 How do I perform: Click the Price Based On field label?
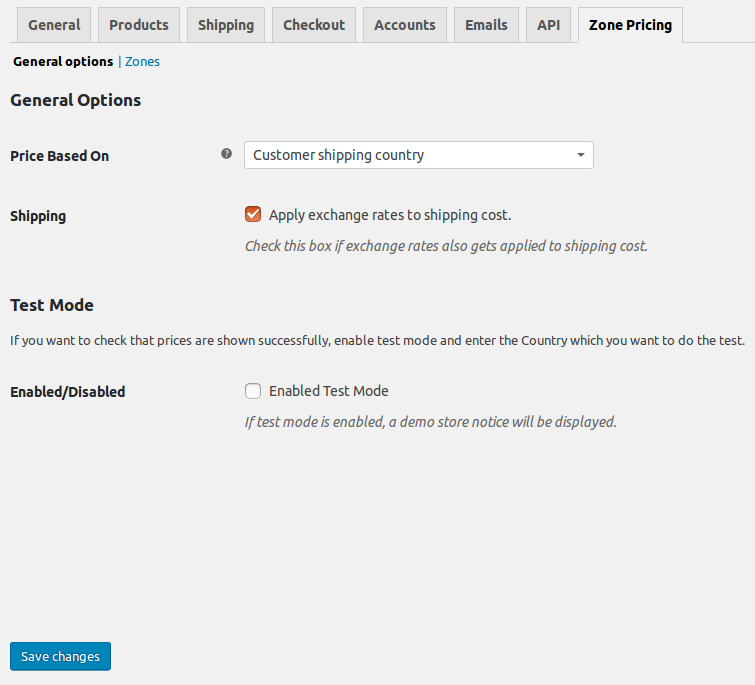[x=60, y=156]
